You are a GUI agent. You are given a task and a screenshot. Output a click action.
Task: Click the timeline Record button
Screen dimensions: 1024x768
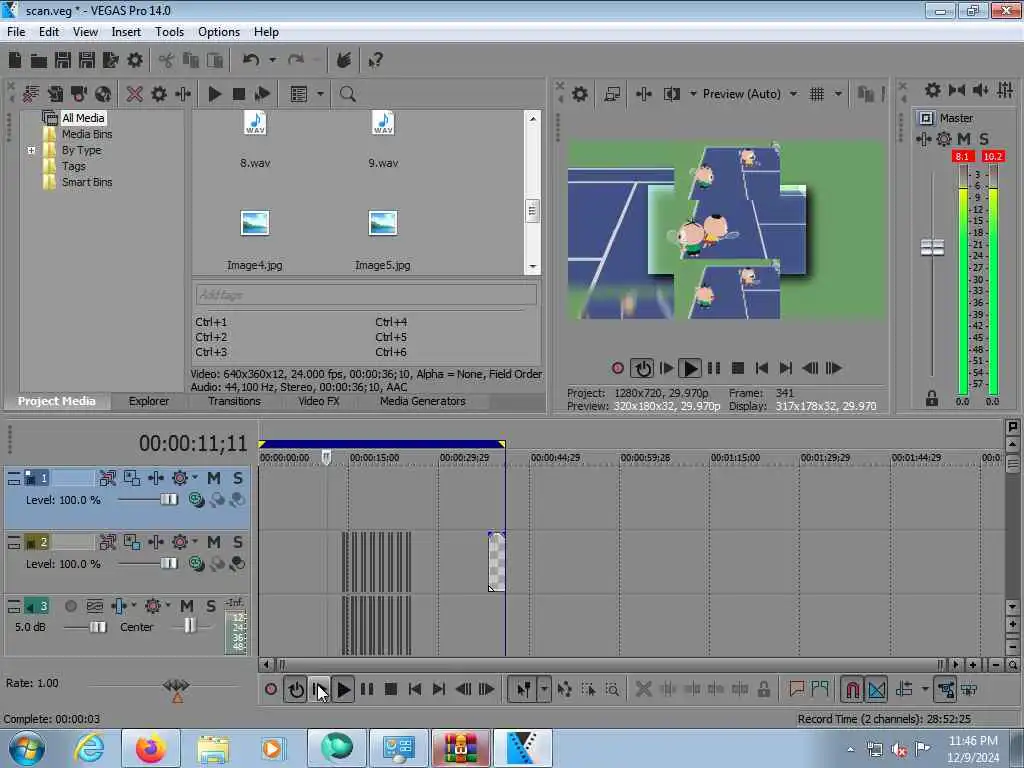tap(271, 689)
